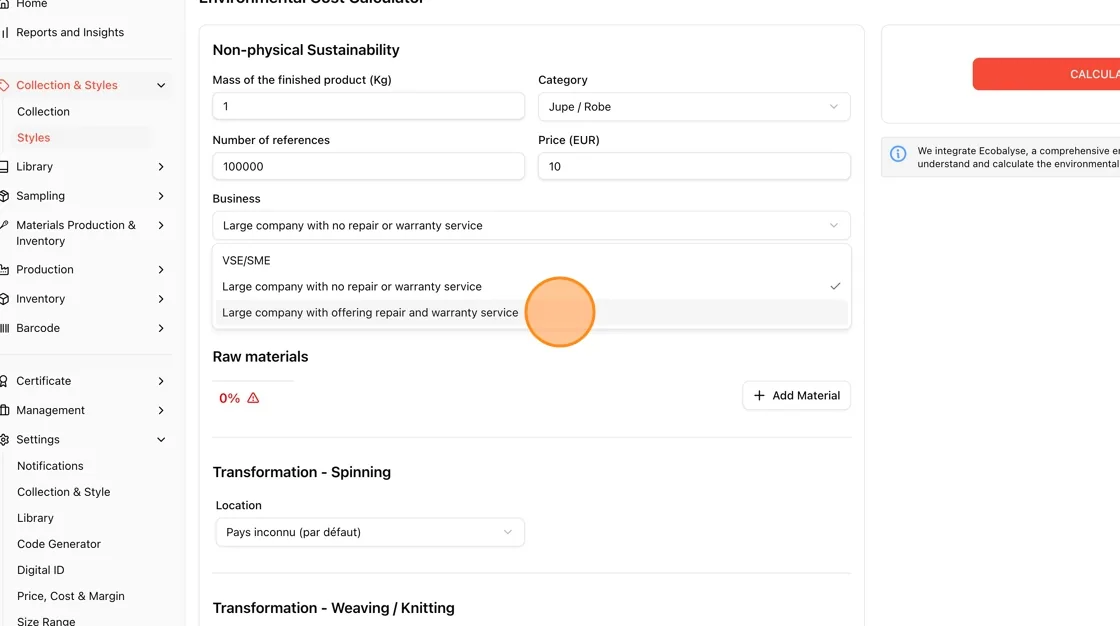The width and height of the screenshot is (1120, 626).
Task: Collapse the Settings section chevron
Action: [x=161, y=439]
